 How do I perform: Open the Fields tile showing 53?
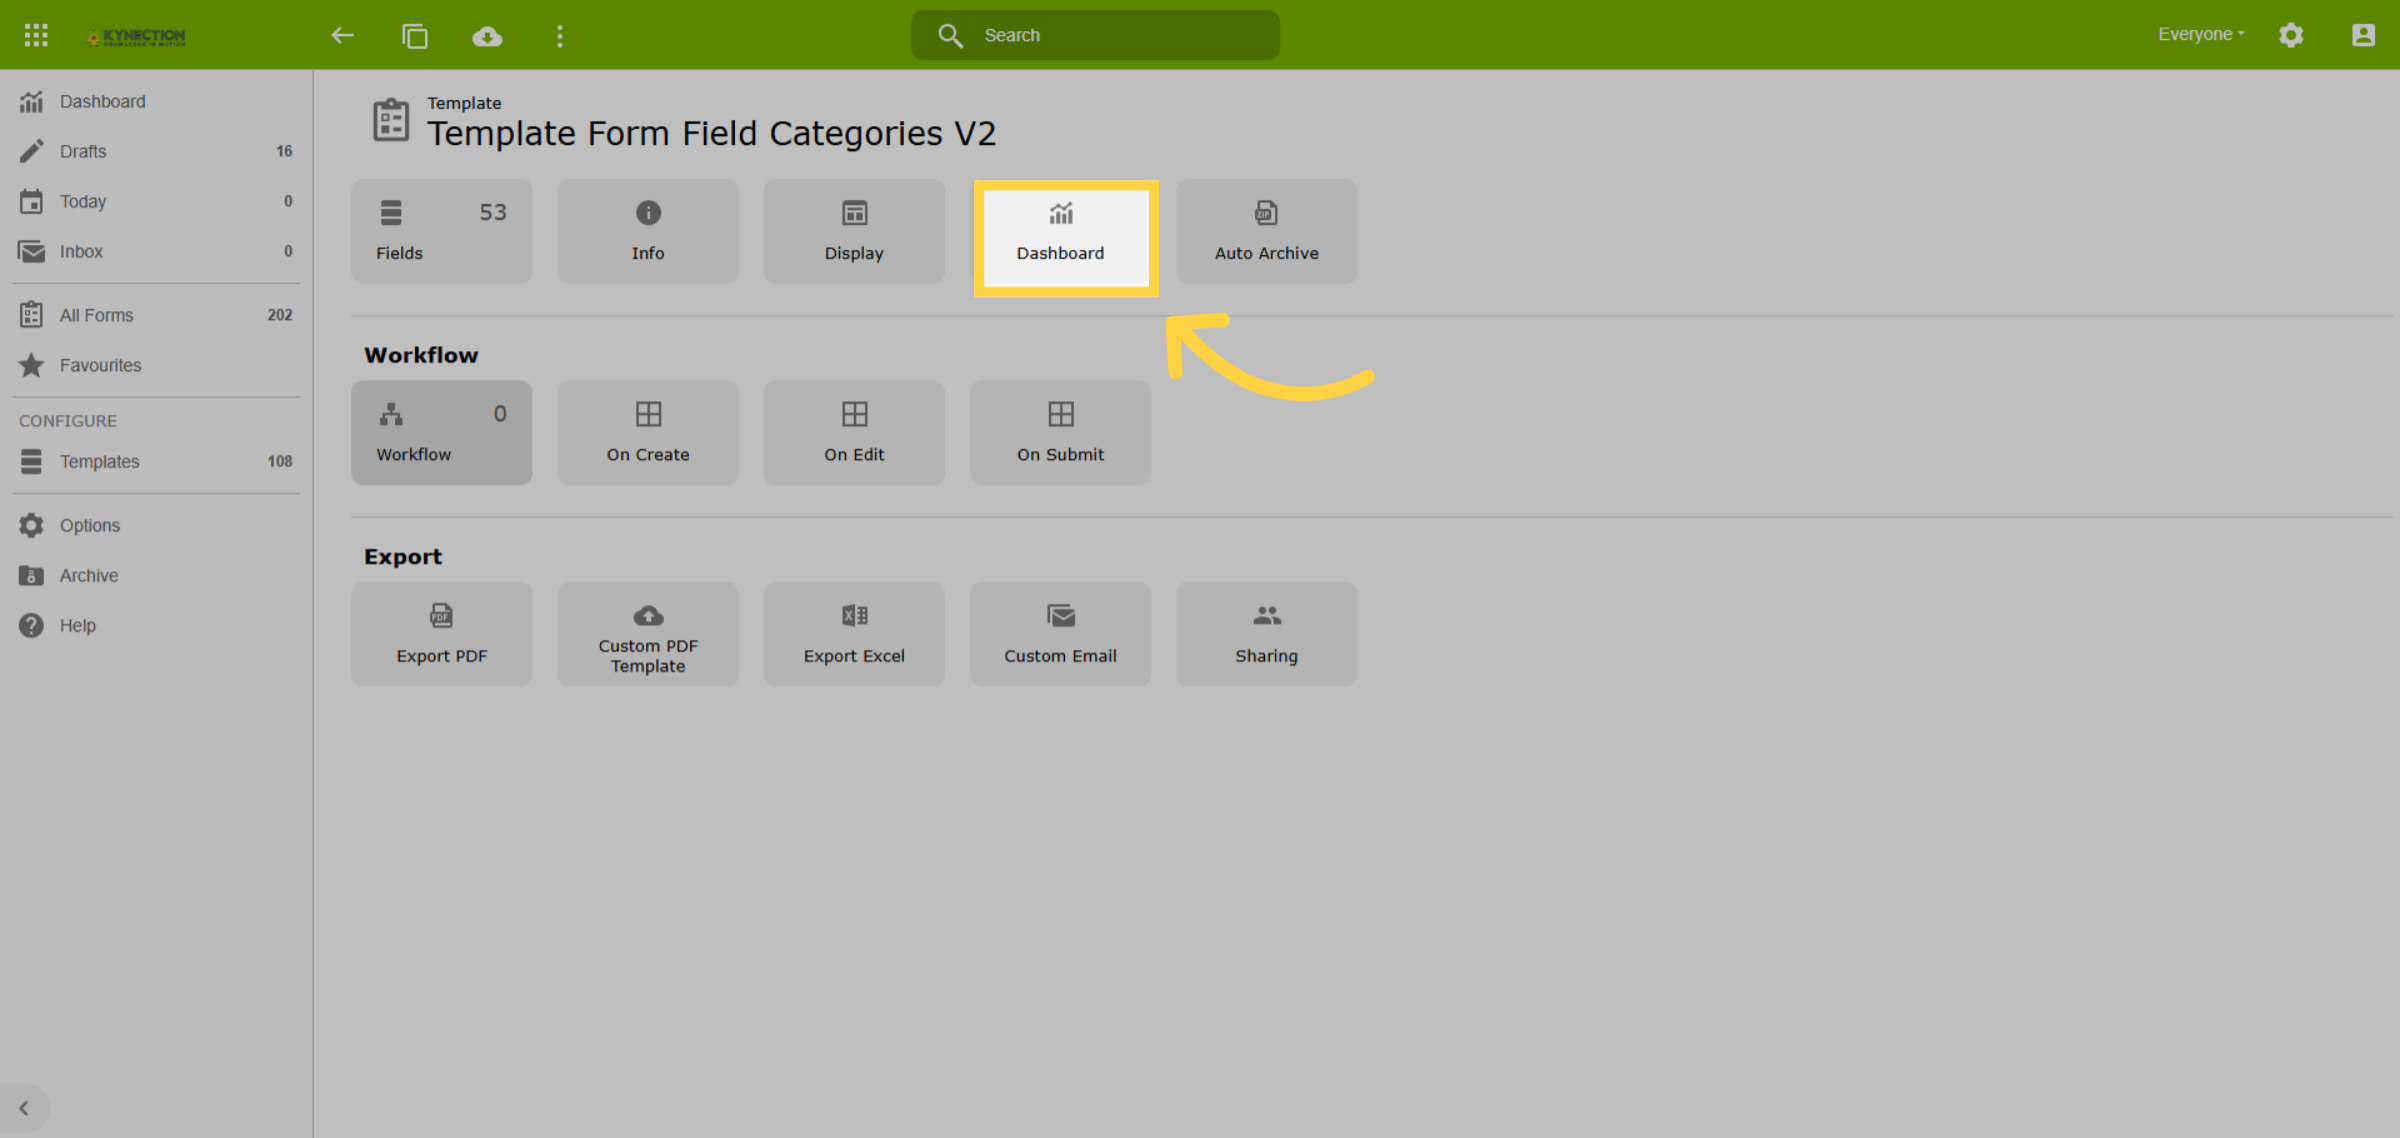pos(441,232)
